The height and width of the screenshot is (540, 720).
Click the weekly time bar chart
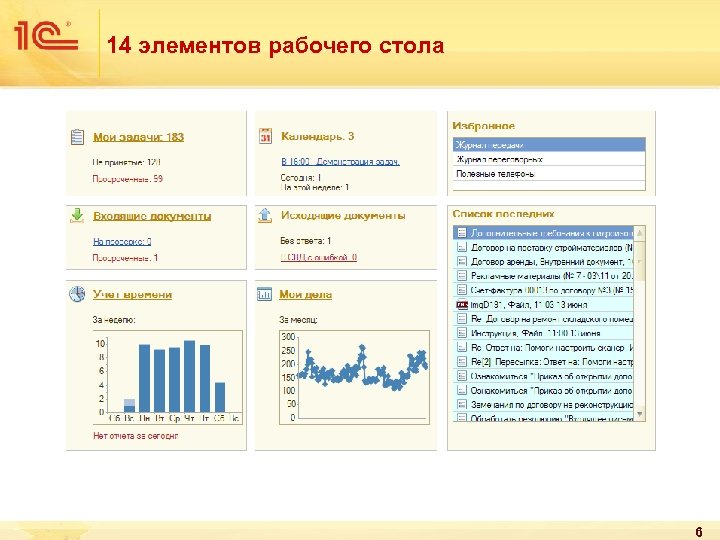pyautogui.click(x=168, y=377)
